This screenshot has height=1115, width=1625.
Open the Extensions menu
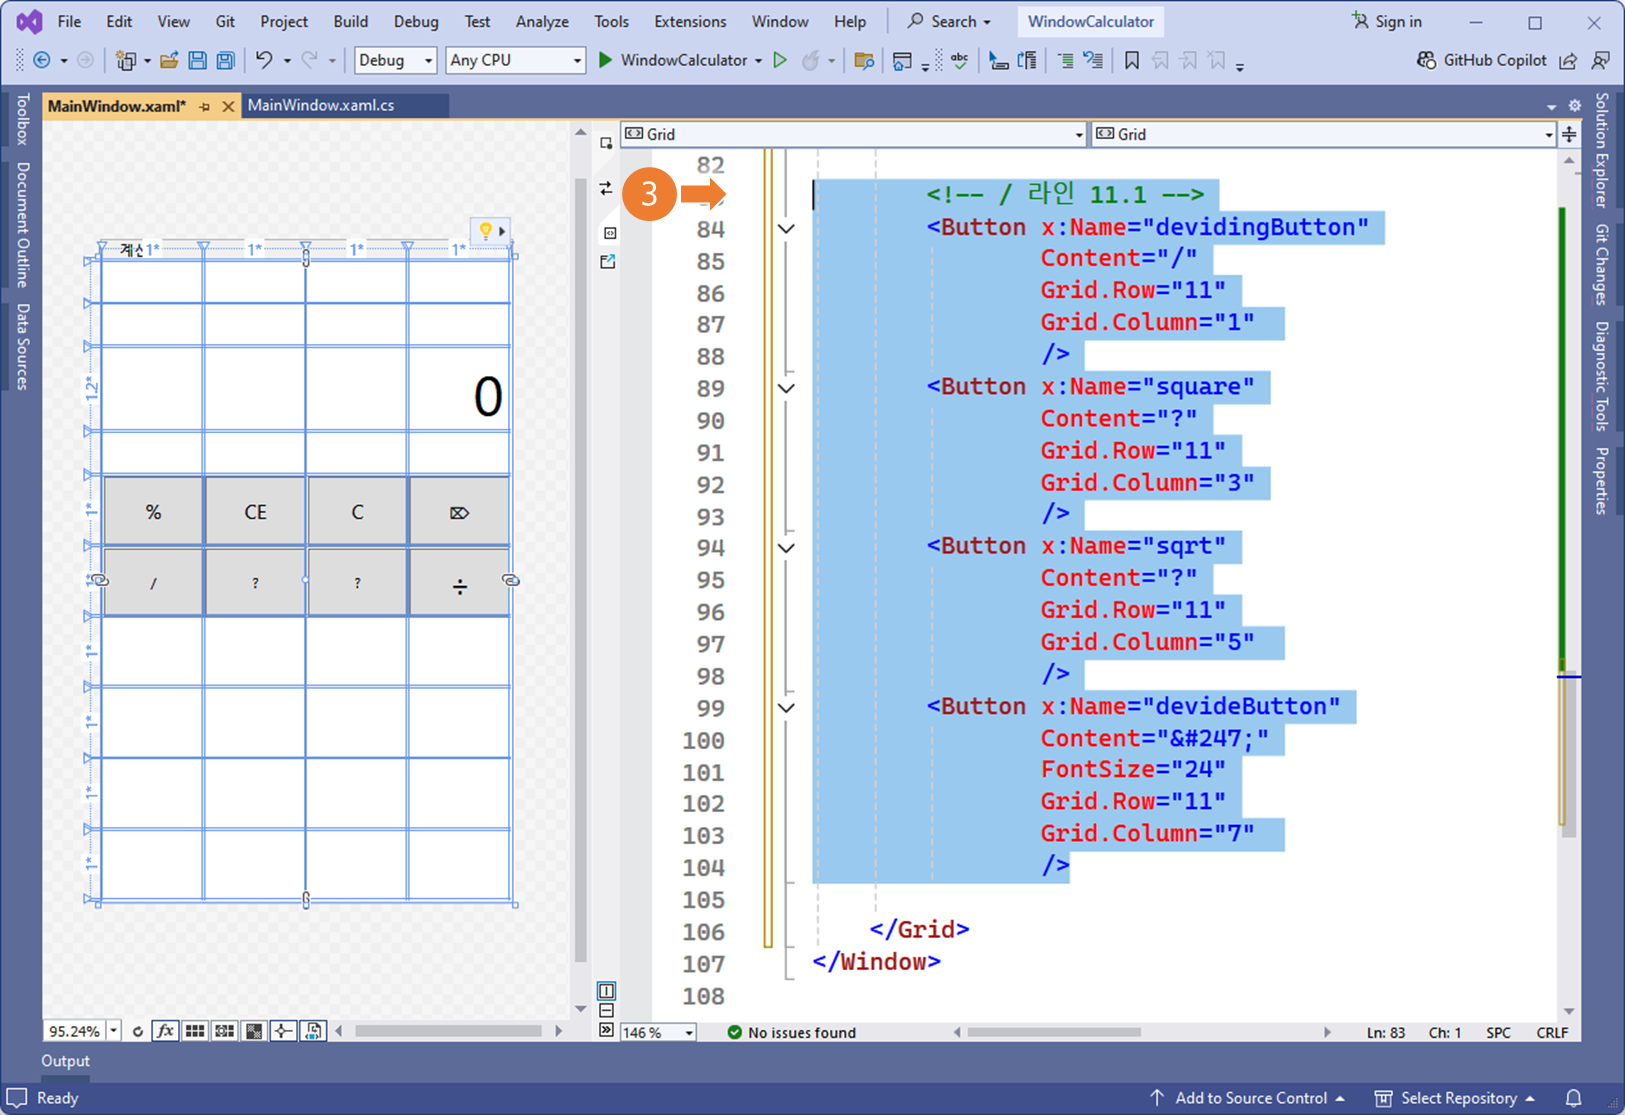coord(690,21)
